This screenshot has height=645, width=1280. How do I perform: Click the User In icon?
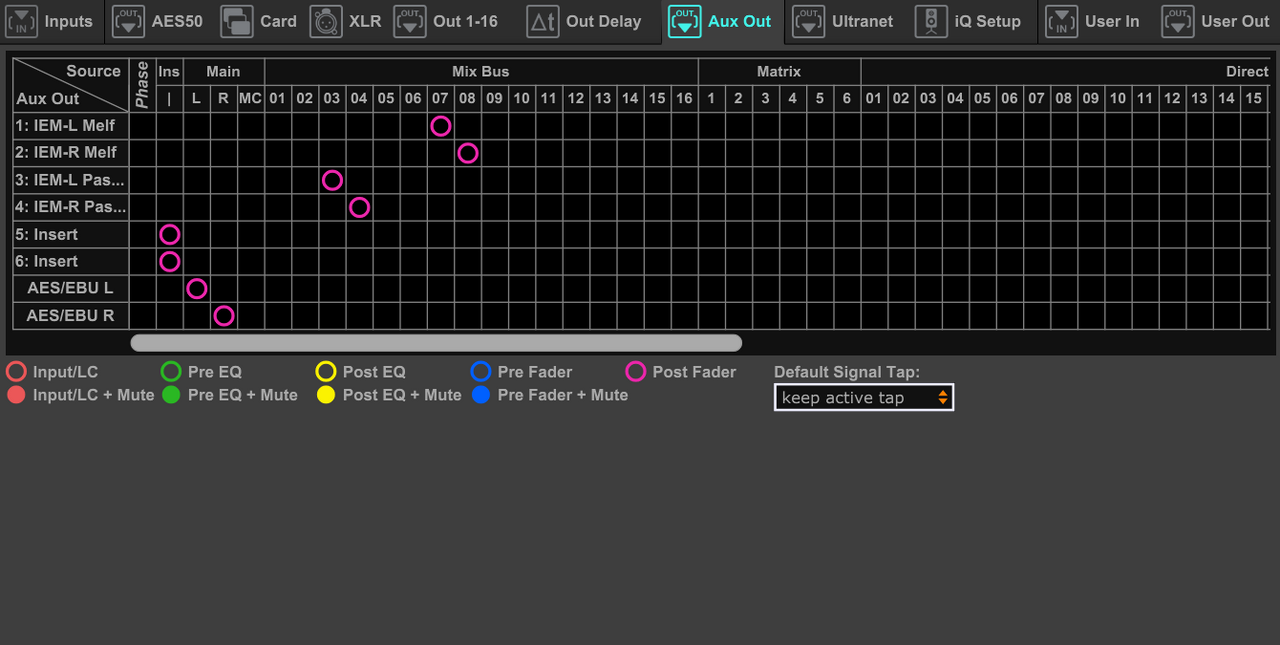click(x=1061, y=21)
